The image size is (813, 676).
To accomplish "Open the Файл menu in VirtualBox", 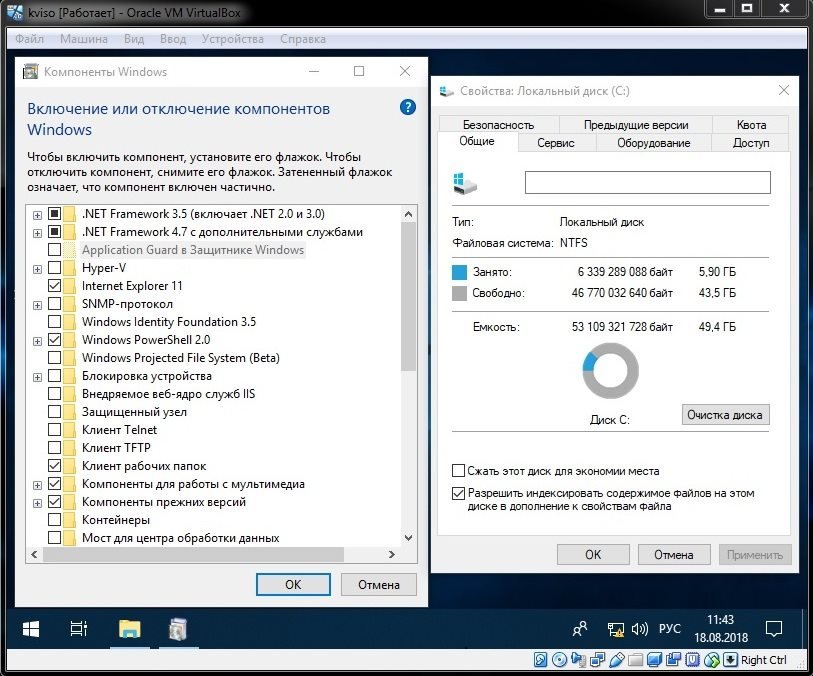I will pos(30,39).
